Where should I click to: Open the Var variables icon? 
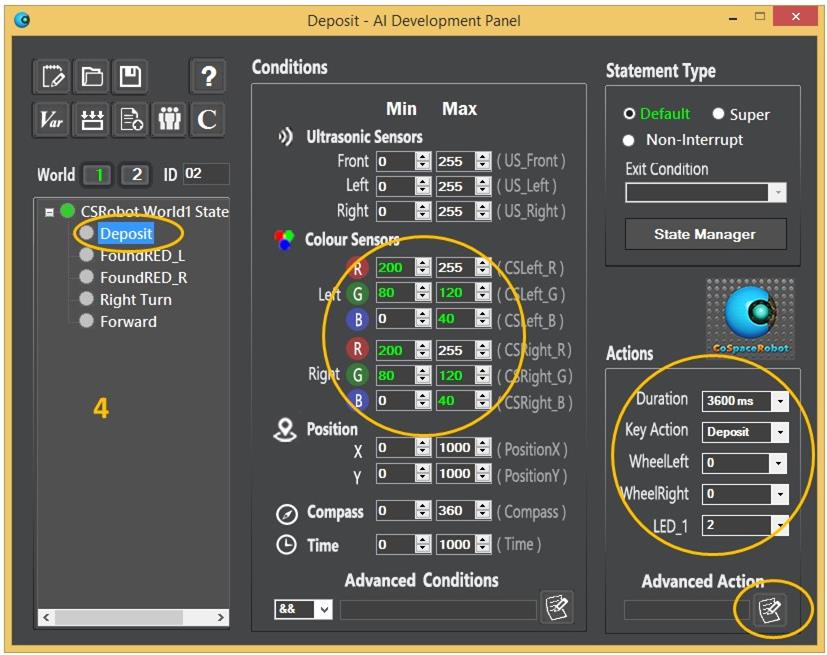coord(52,119)
